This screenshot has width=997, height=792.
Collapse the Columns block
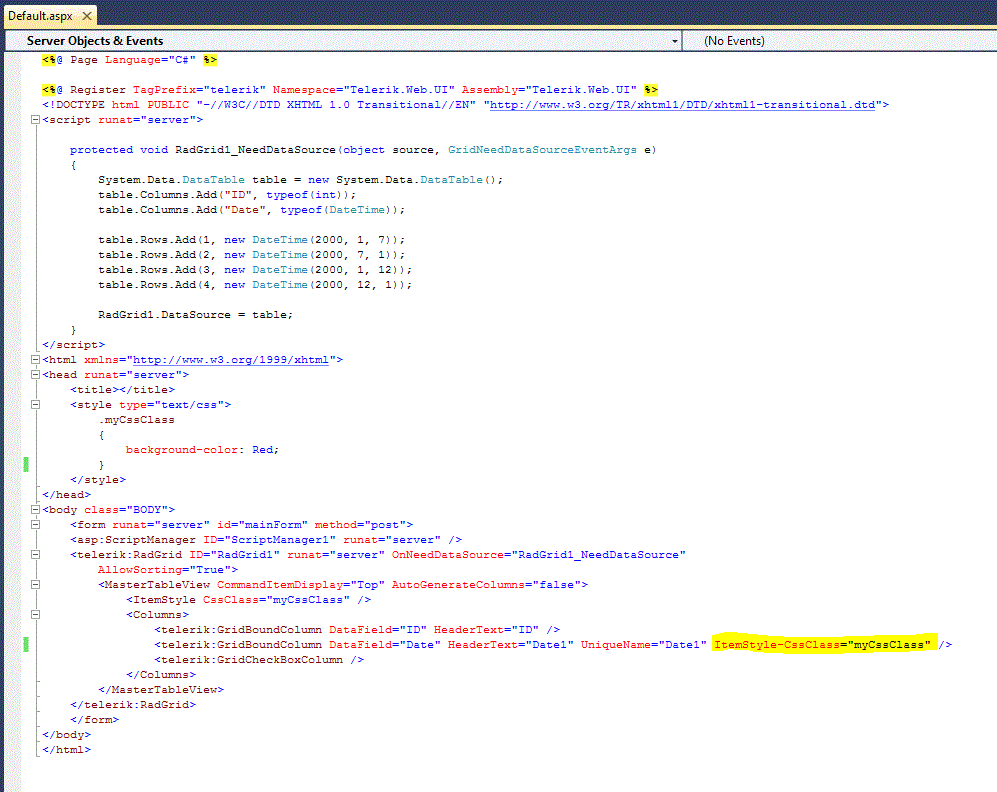(36, 615)
